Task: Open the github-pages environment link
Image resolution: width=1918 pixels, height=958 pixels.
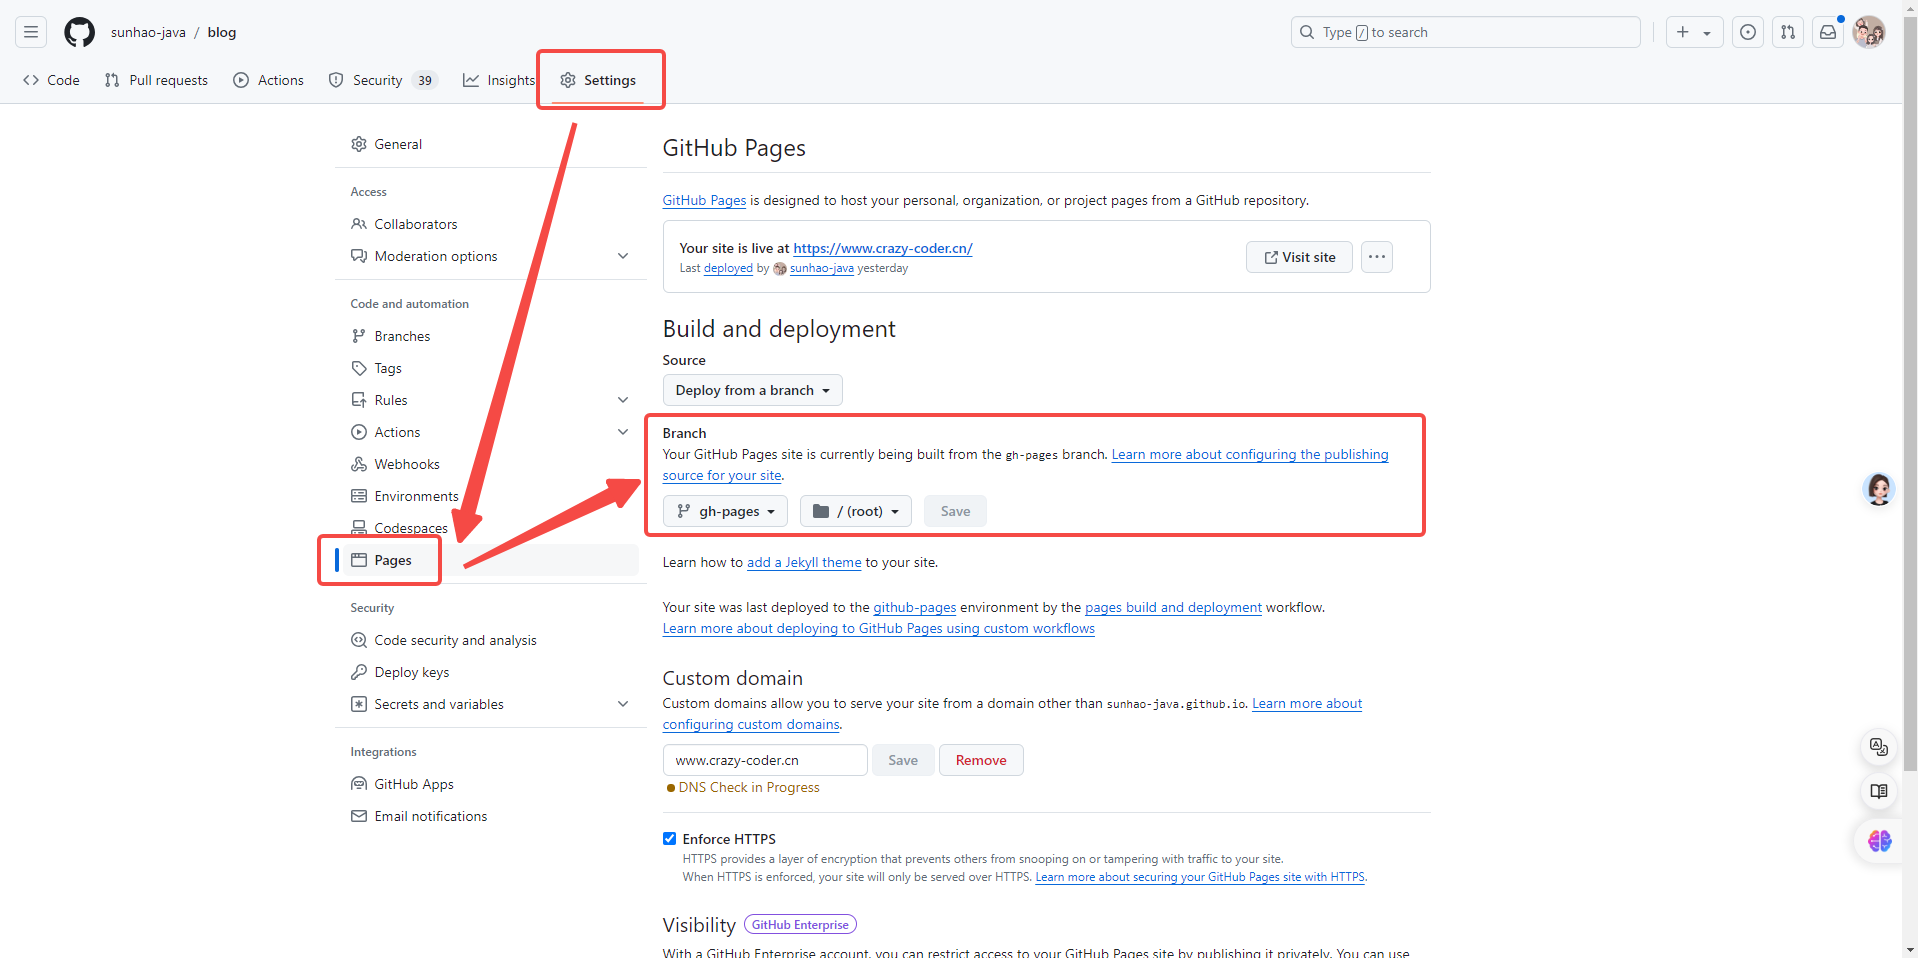Action: coord(915,607)
